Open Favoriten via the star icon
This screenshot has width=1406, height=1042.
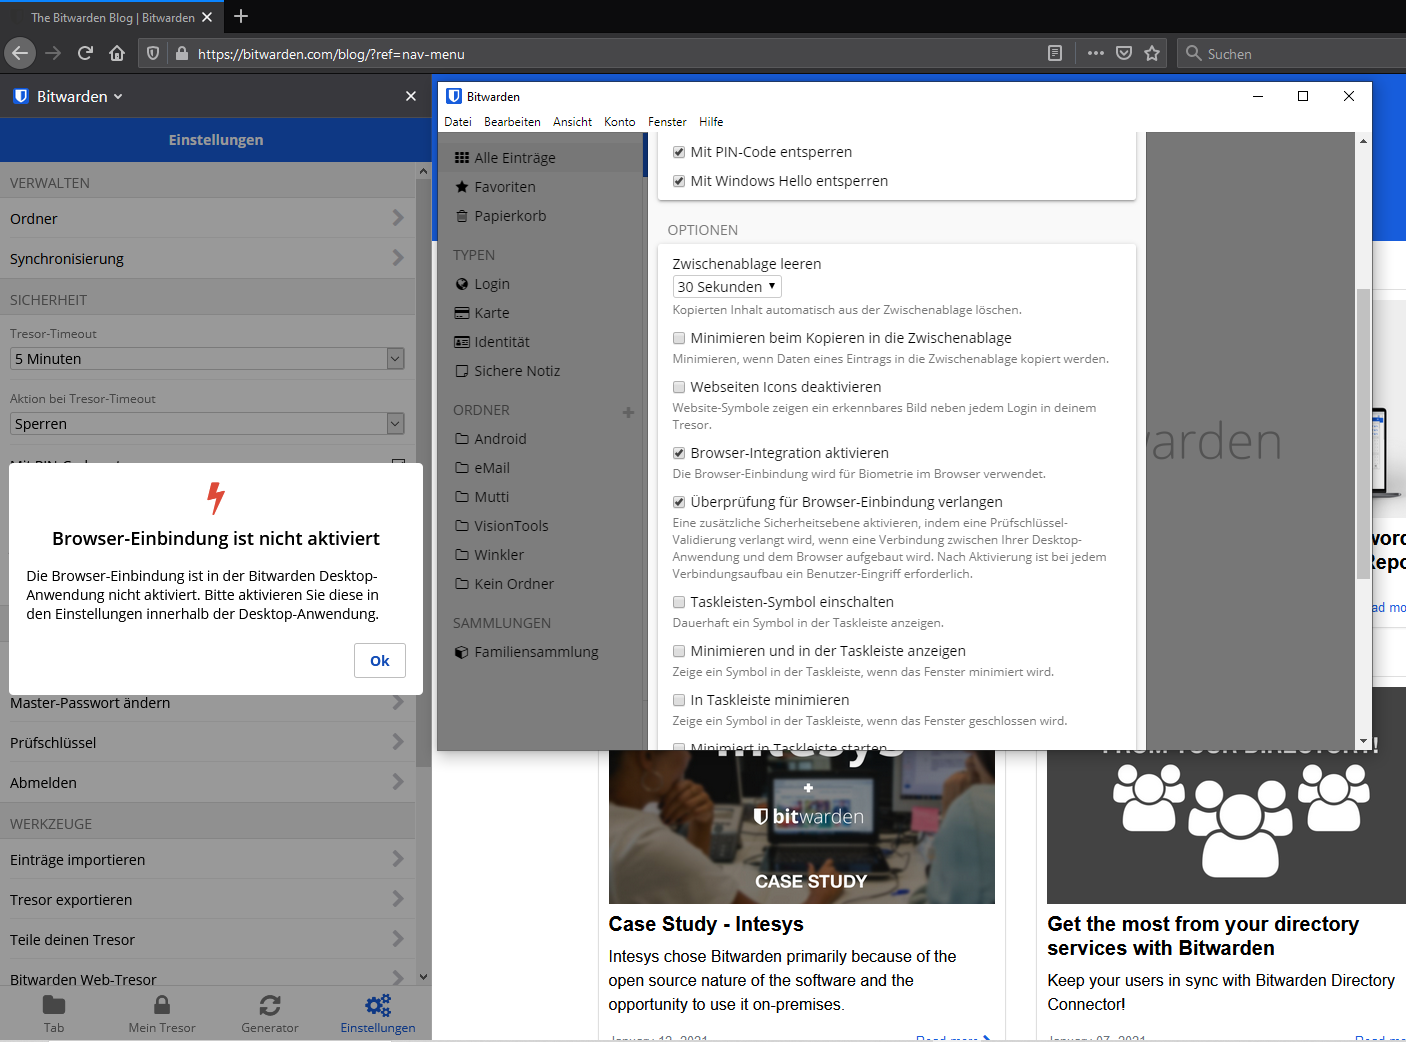coord(462,186)
